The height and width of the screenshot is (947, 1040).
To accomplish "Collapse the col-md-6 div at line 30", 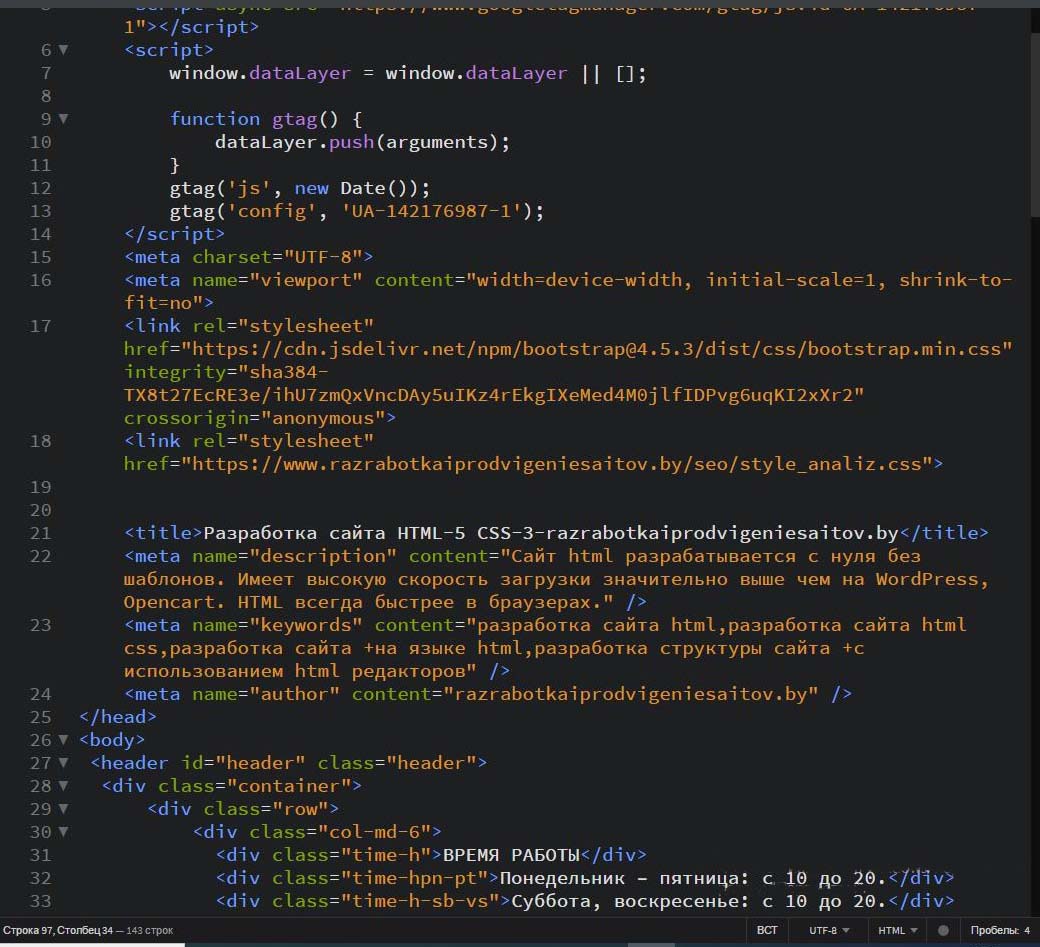I will pos(64,832).
